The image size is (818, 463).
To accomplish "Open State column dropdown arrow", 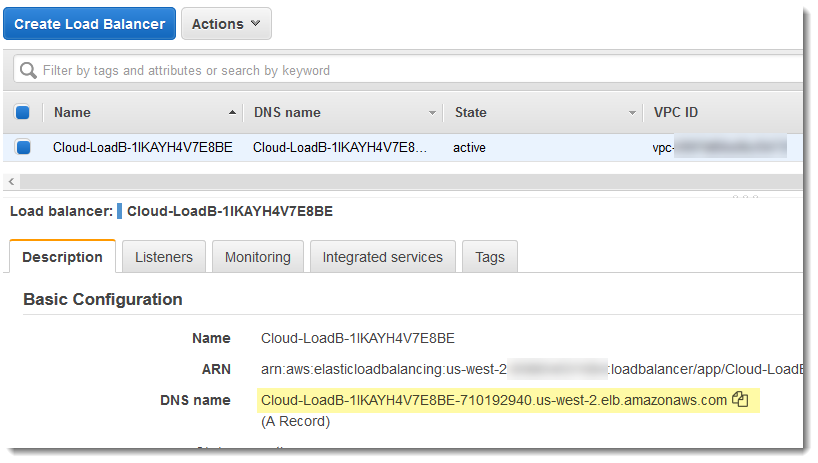I will [x=632, y=113].
